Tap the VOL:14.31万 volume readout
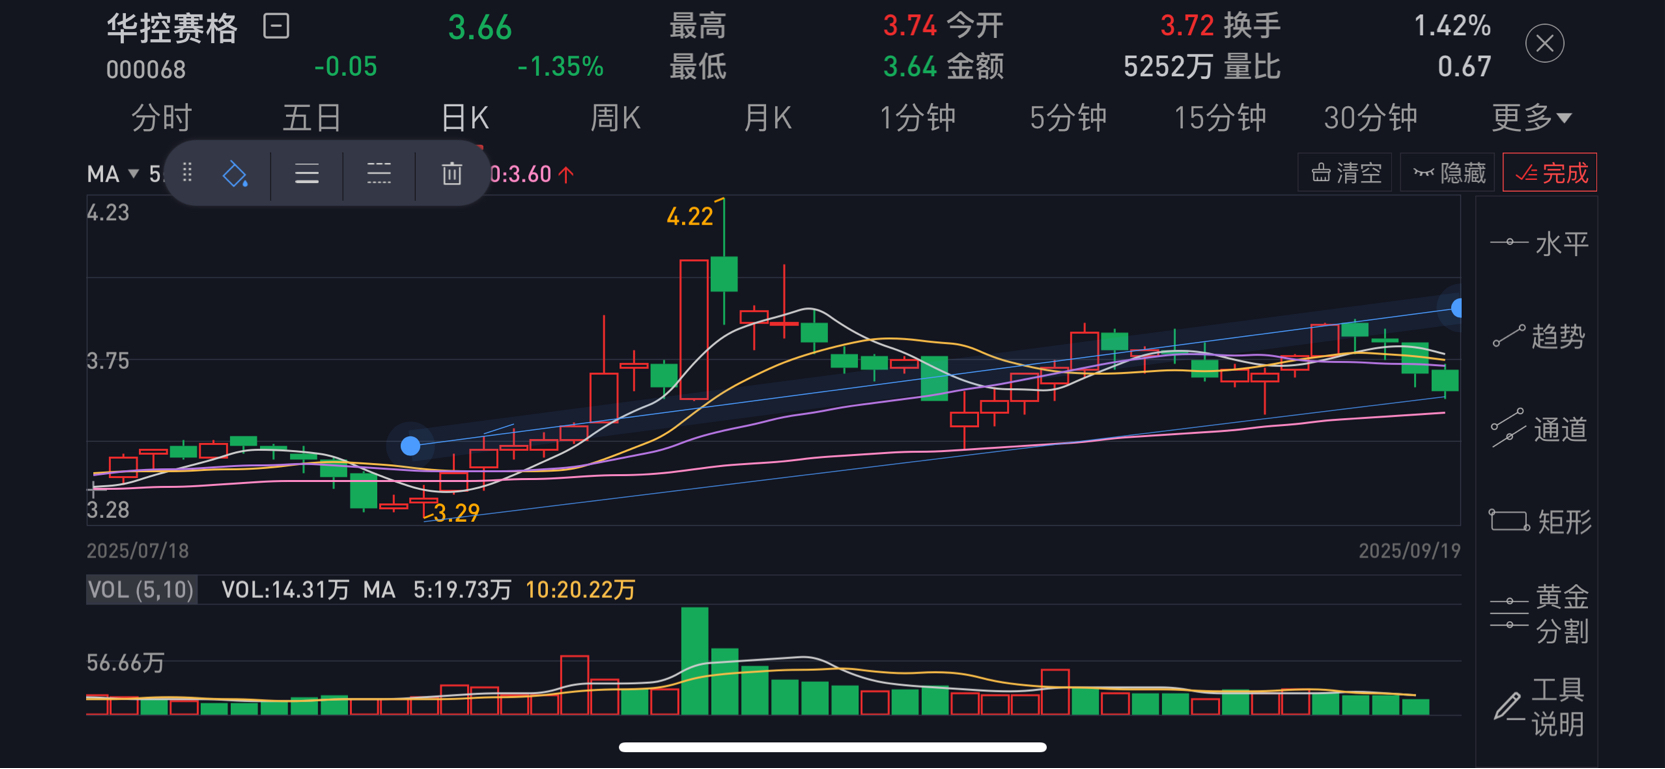 285,590
